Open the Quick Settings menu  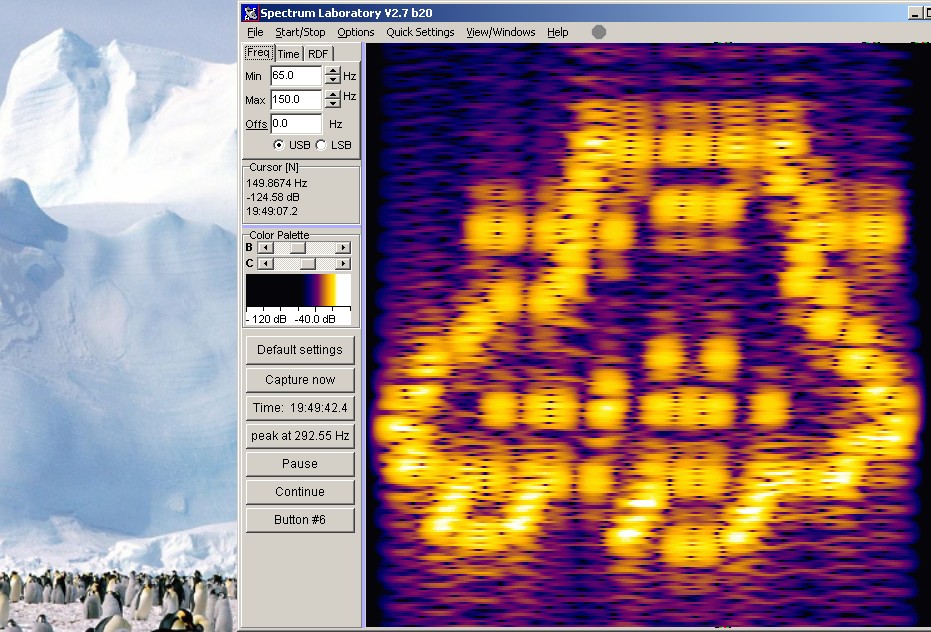[x=420, y=32]
